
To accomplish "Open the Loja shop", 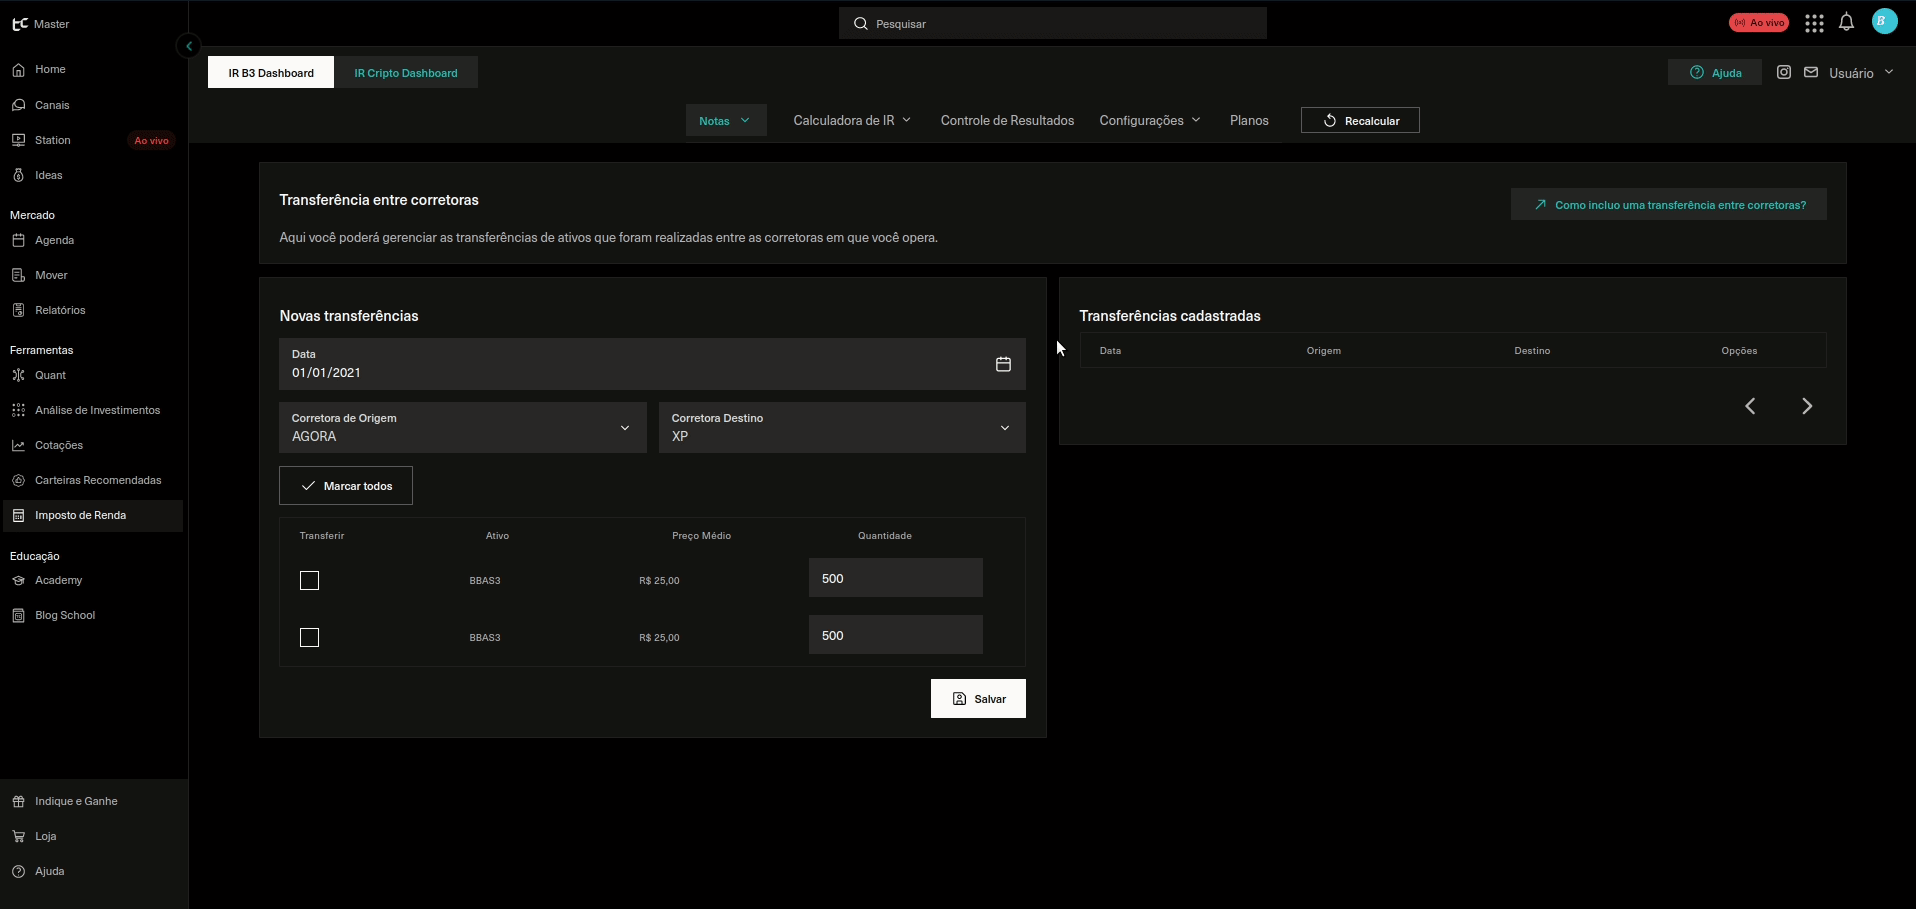I will tap(45, 836).
